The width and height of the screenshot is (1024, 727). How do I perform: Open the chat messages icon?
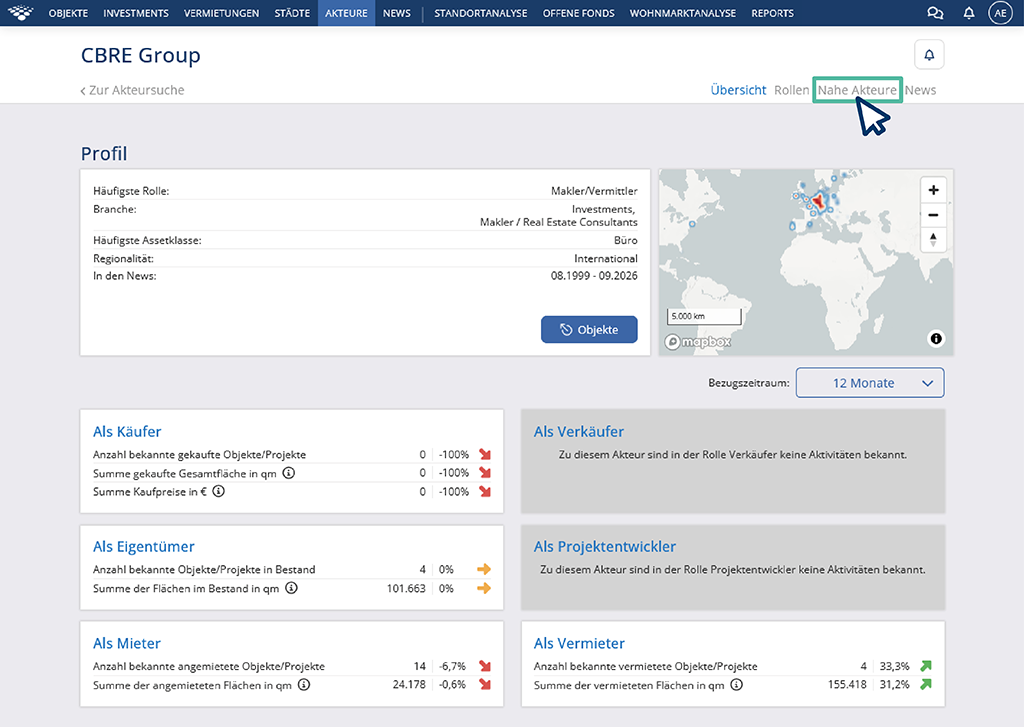935,13
